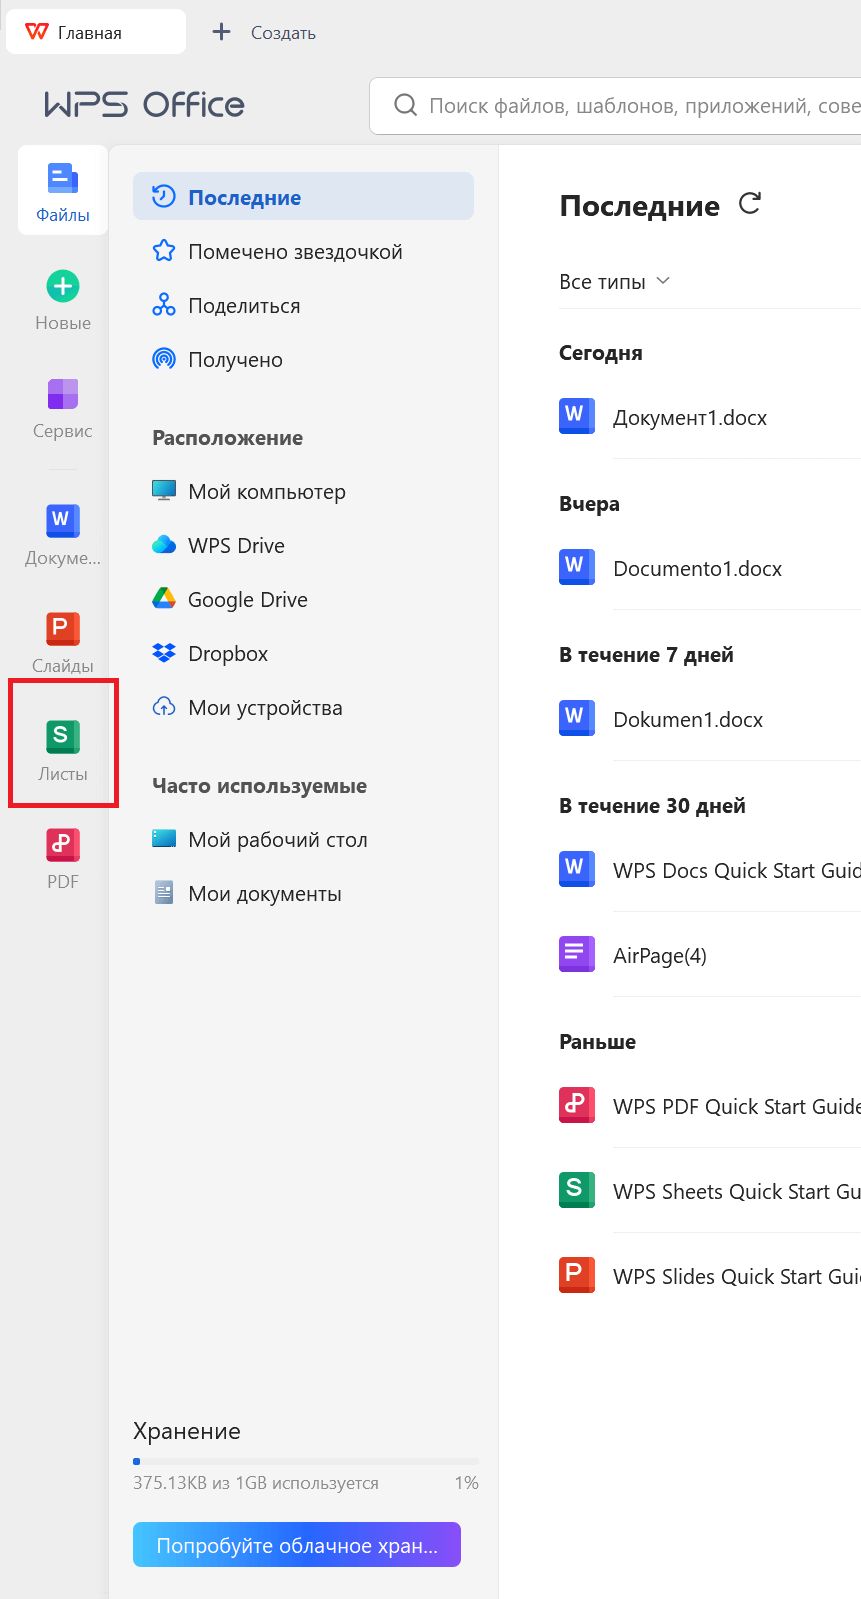Open the Документы Writer sidebar icon
This screenshot has width=861, height=1599.
63,521
